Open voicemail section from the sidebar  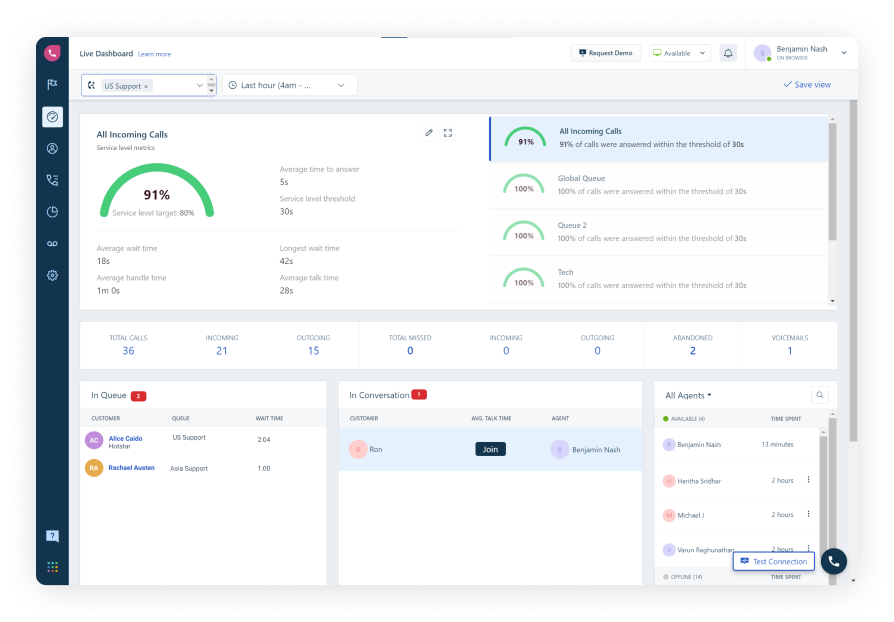pyautogui.click(x=52, y=243)
